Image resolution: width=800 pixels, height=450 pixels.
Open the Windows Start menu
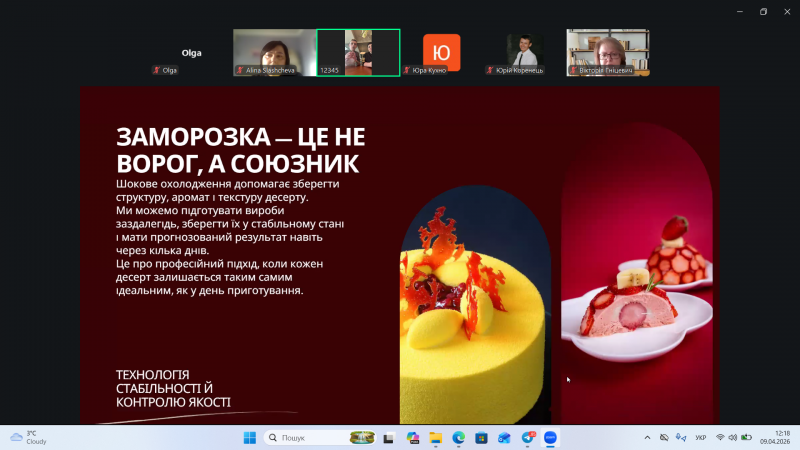pos(249,438)
